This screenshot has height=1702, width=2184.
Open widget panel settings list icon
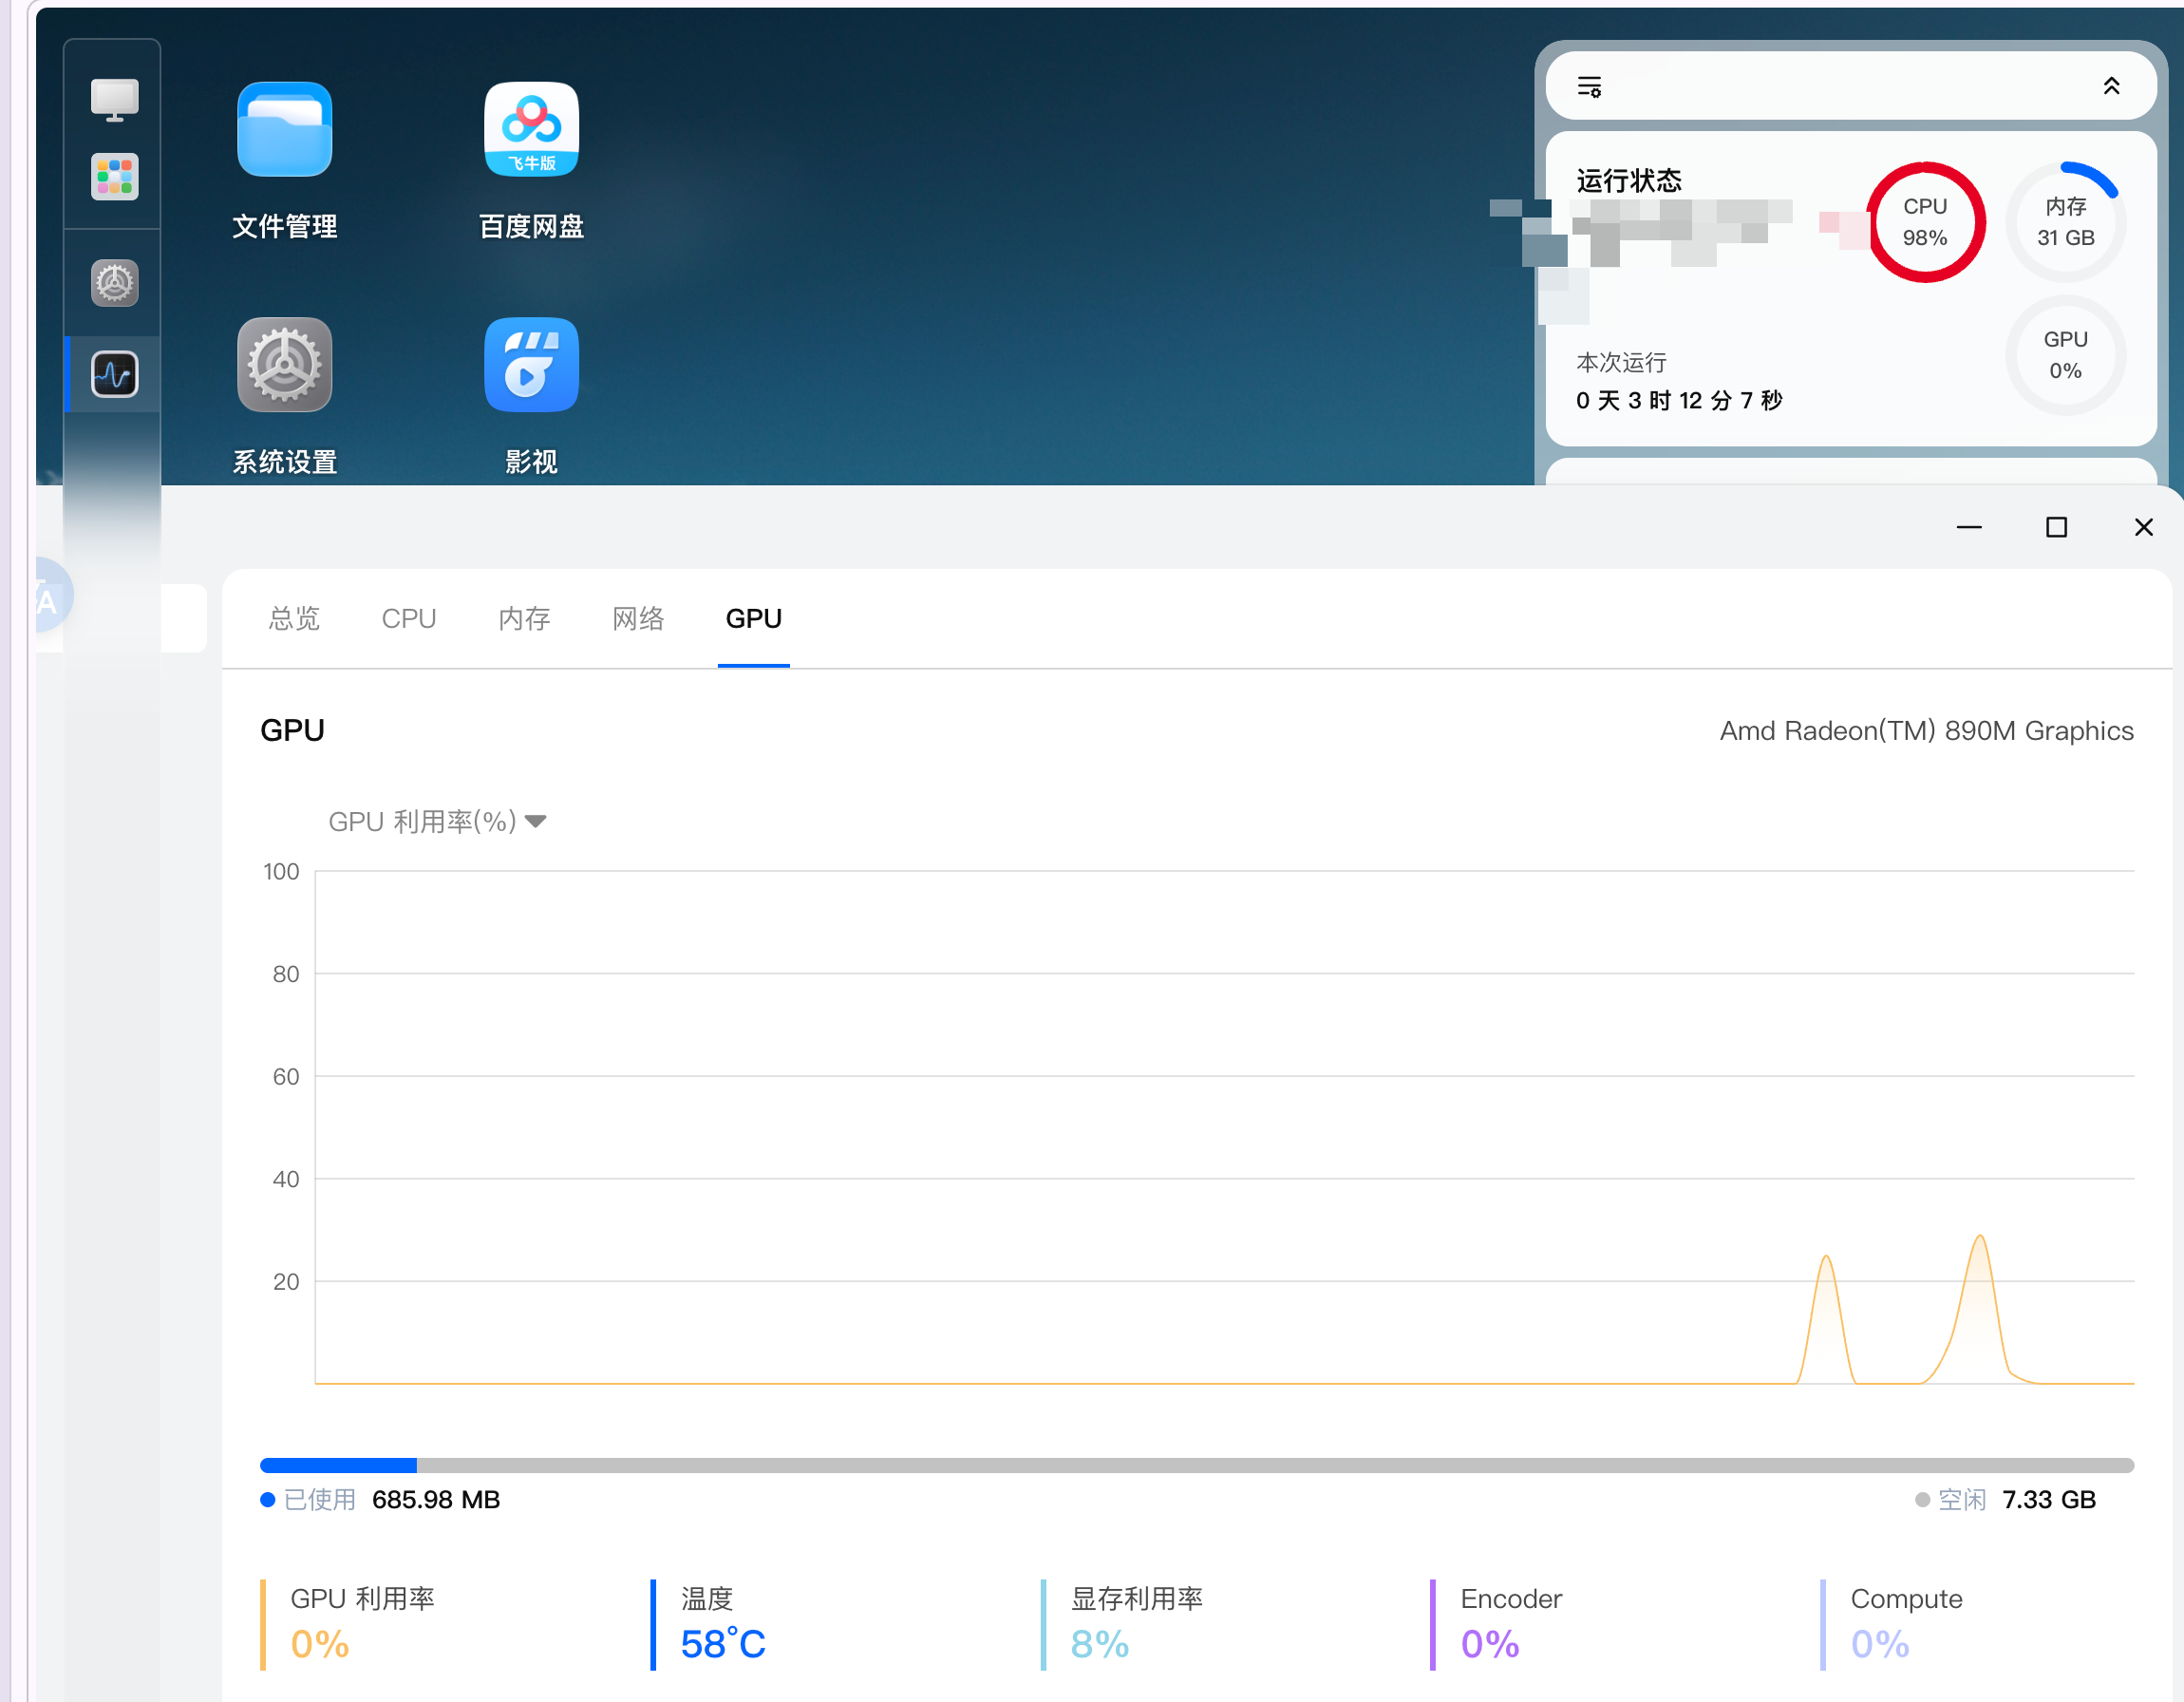coord(1589,87)
